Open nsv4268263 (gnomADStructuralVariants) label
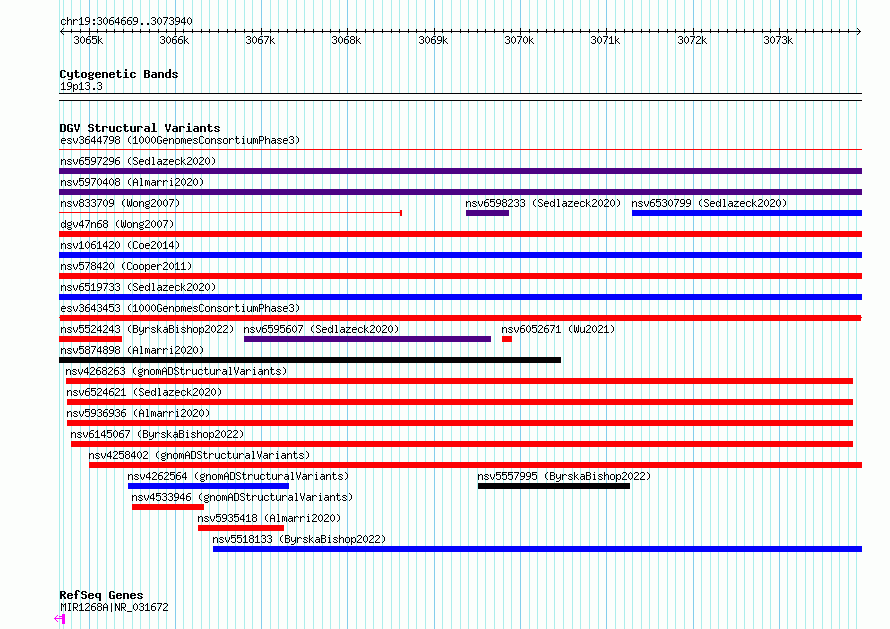The width and height of the screenshot is (890, 629). pos(176,371)
